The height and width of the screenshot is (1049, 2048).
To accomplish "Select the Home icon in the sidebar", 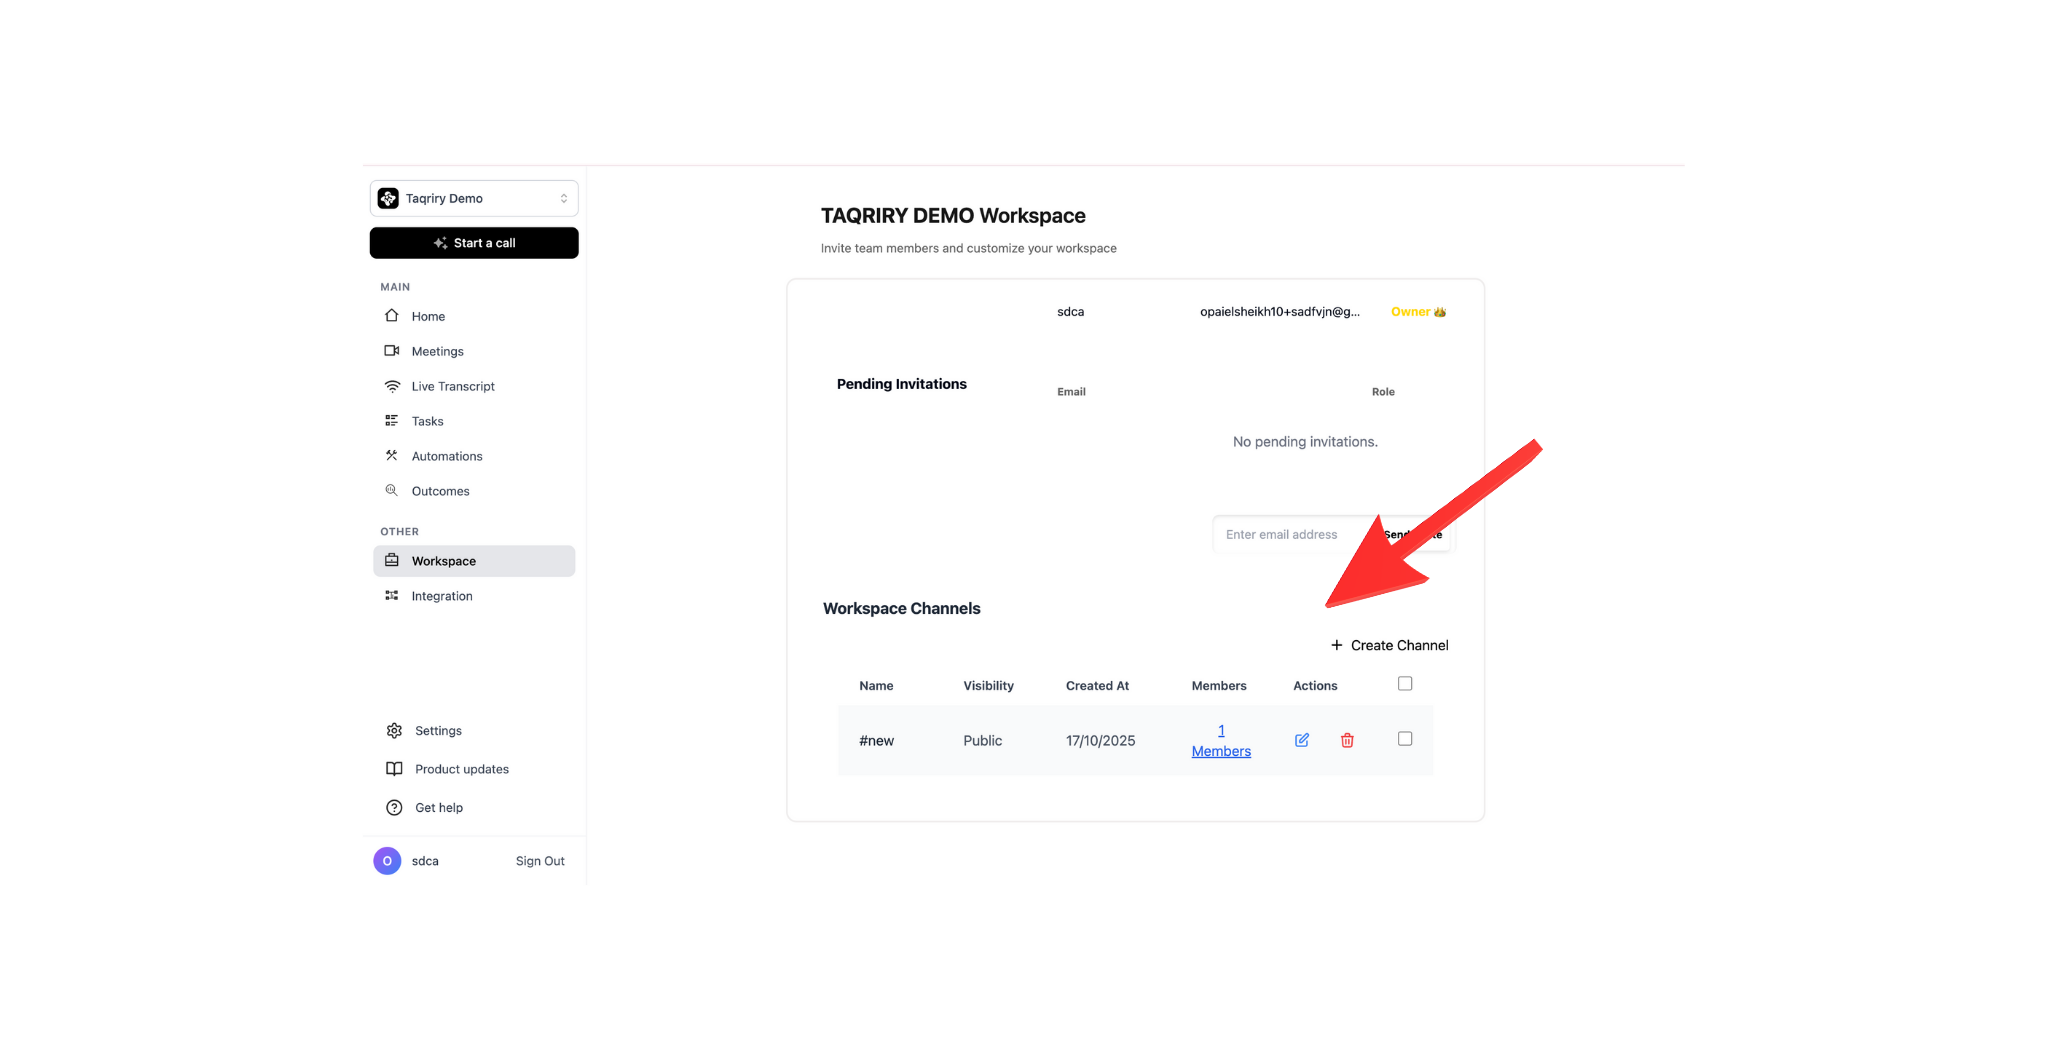I will tap(392, 315).
